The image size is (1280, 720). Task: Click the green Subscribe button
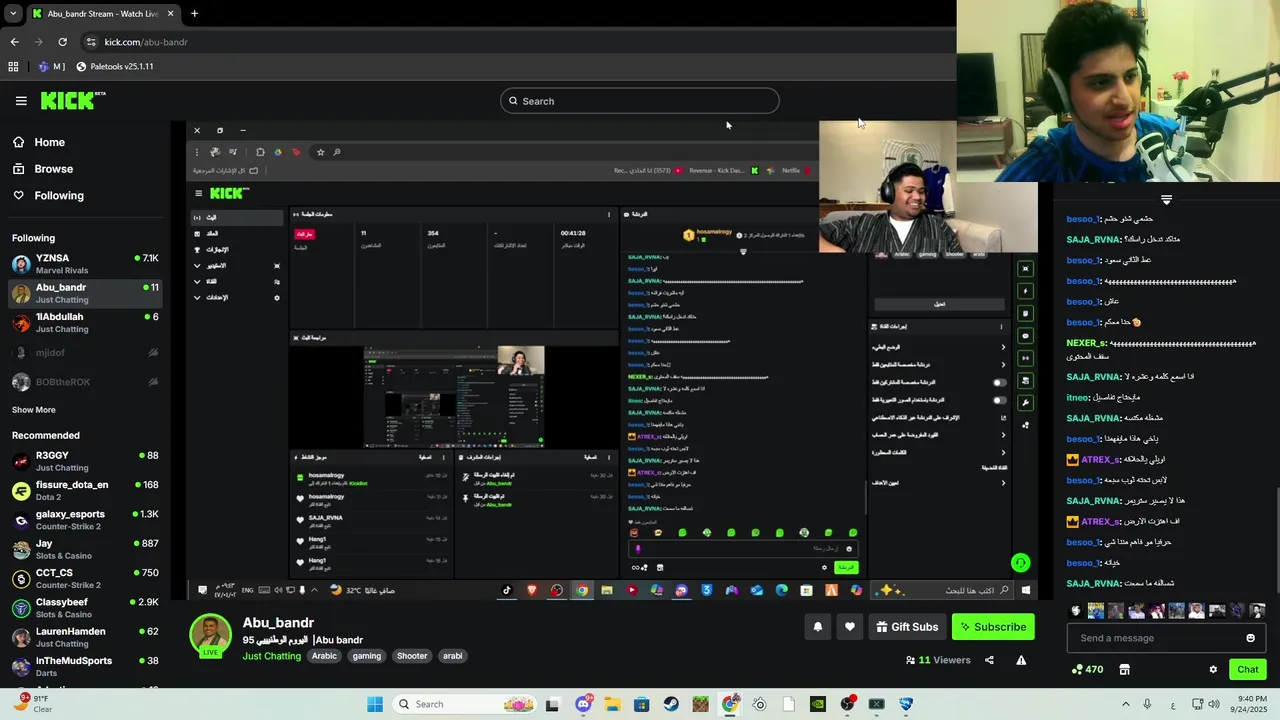[x=993, y=627]
